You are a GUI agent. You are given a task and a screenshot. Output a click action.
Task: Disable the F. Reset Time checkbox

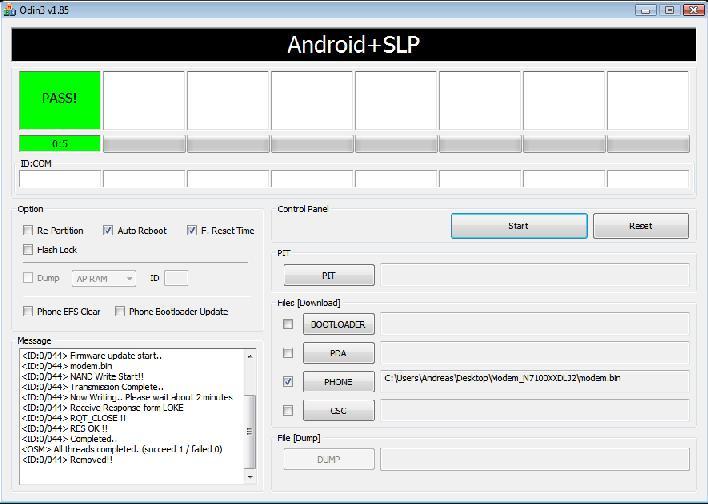pos(192,230)
